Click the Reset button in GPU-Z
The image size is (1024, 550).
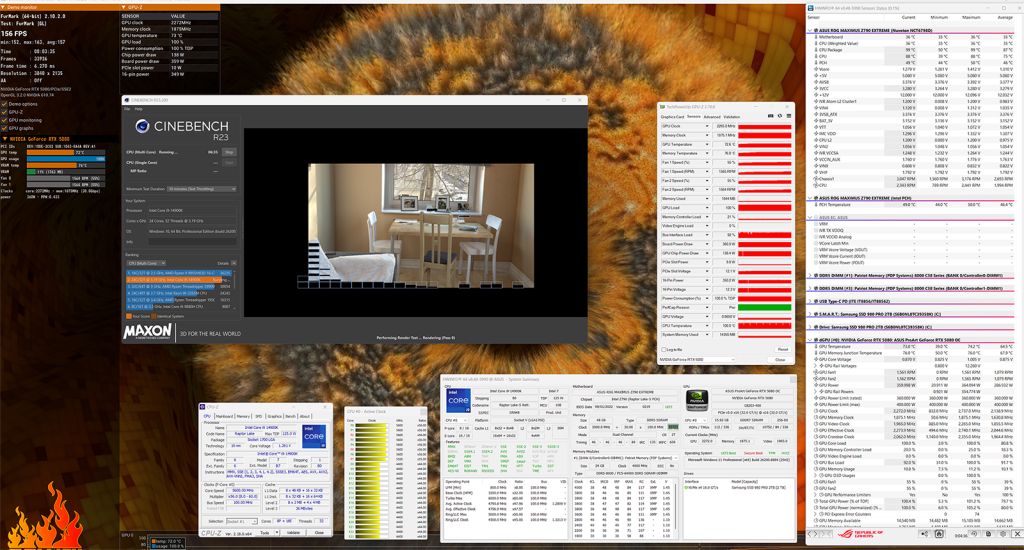[782, 349]
